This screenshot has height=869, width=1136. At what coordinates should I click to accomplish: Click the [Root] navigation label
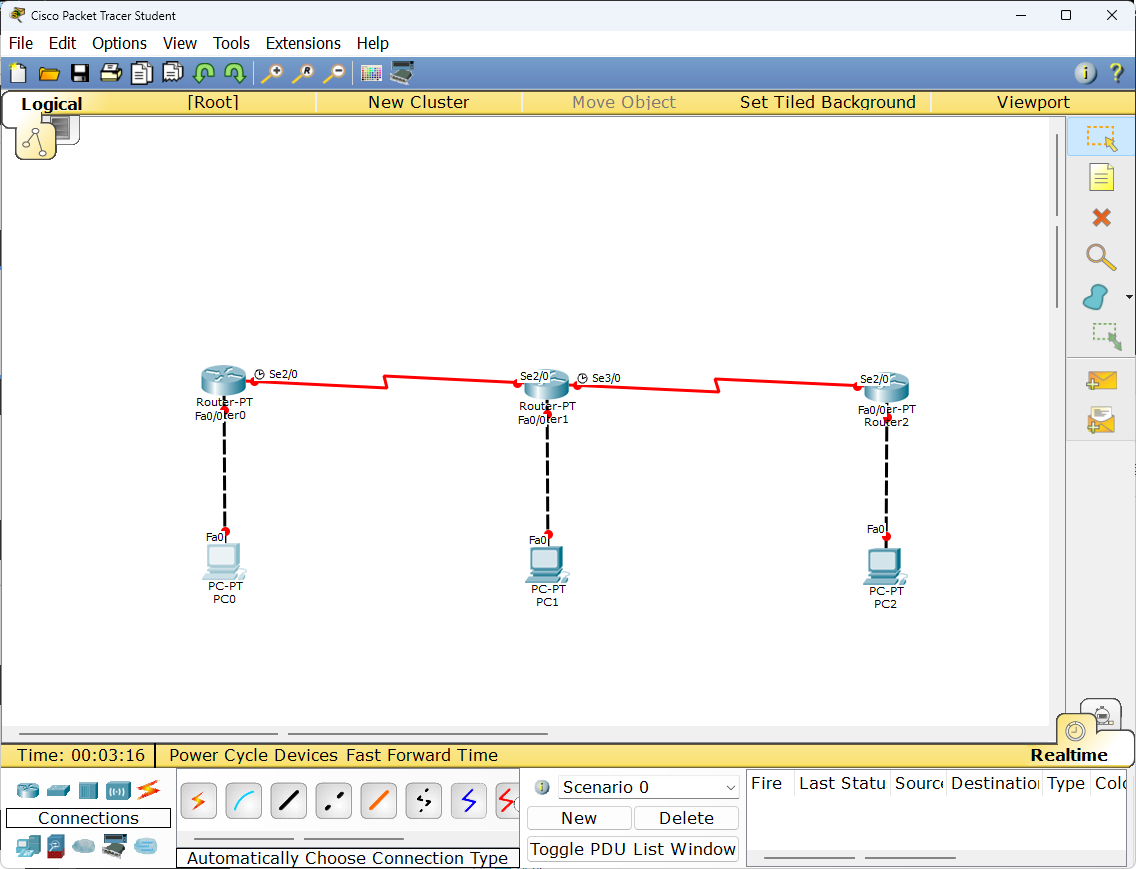213,102
